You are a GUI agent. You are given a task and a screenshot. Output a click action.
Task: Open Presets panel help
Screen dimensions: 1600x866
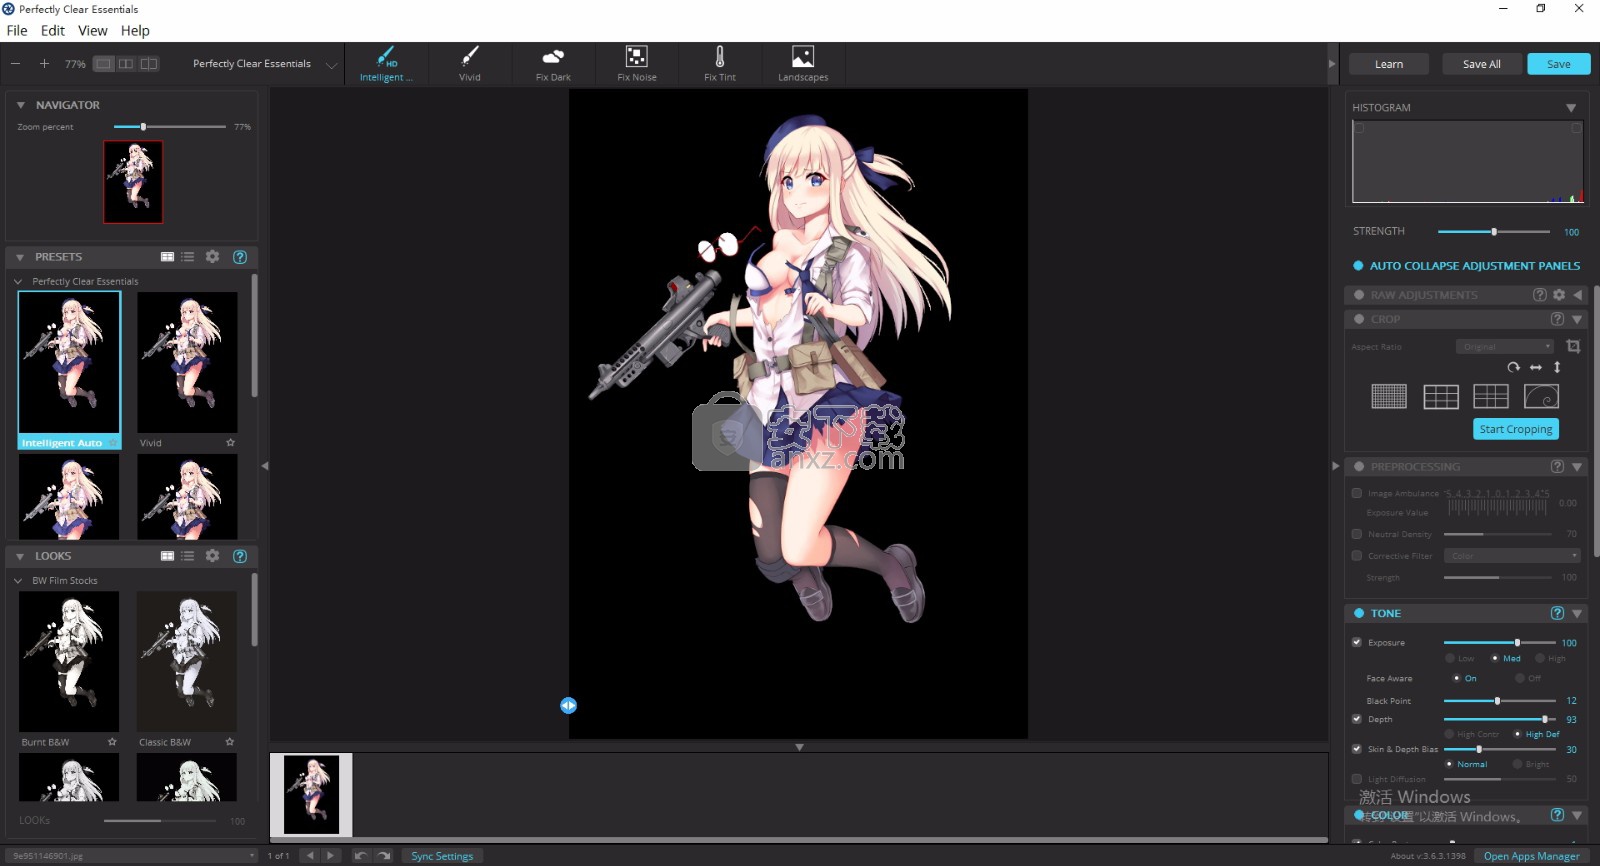coord(240,257)
